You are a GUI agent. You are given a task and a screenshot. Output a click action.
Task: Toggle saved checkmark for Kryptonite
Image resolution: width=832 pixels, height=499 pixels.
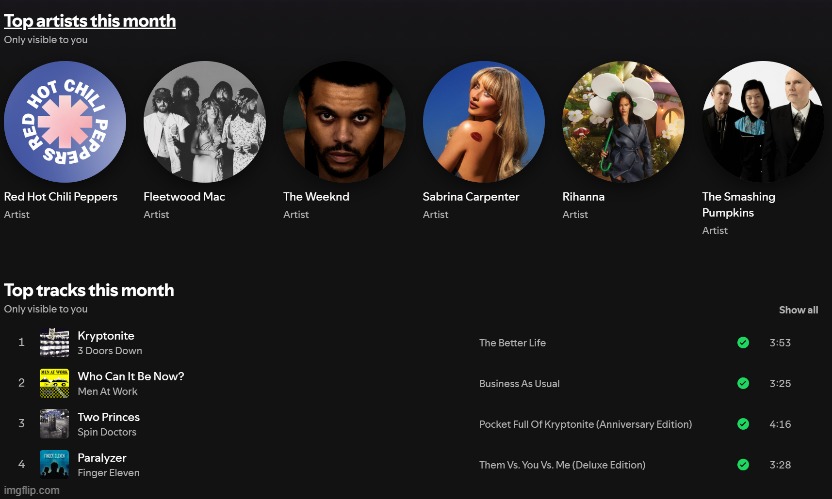click(743, 343)
